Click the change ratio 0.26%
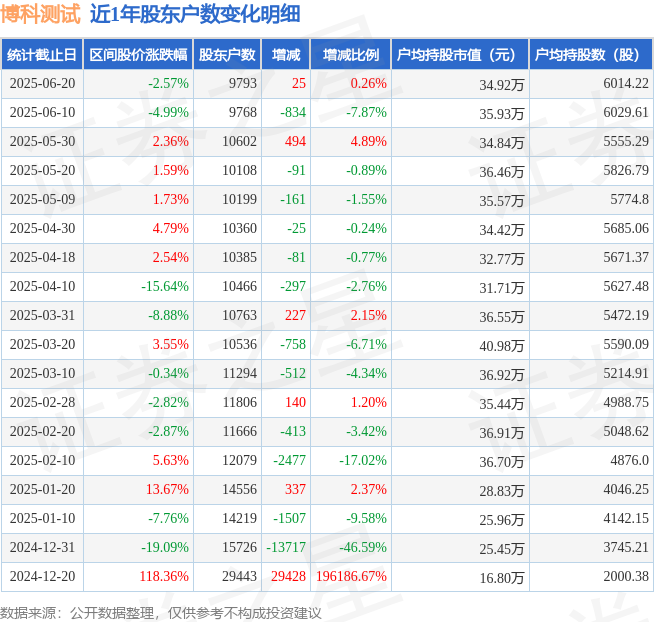The height and width of the screenshot is (622, 654). (x=369, y=83)
